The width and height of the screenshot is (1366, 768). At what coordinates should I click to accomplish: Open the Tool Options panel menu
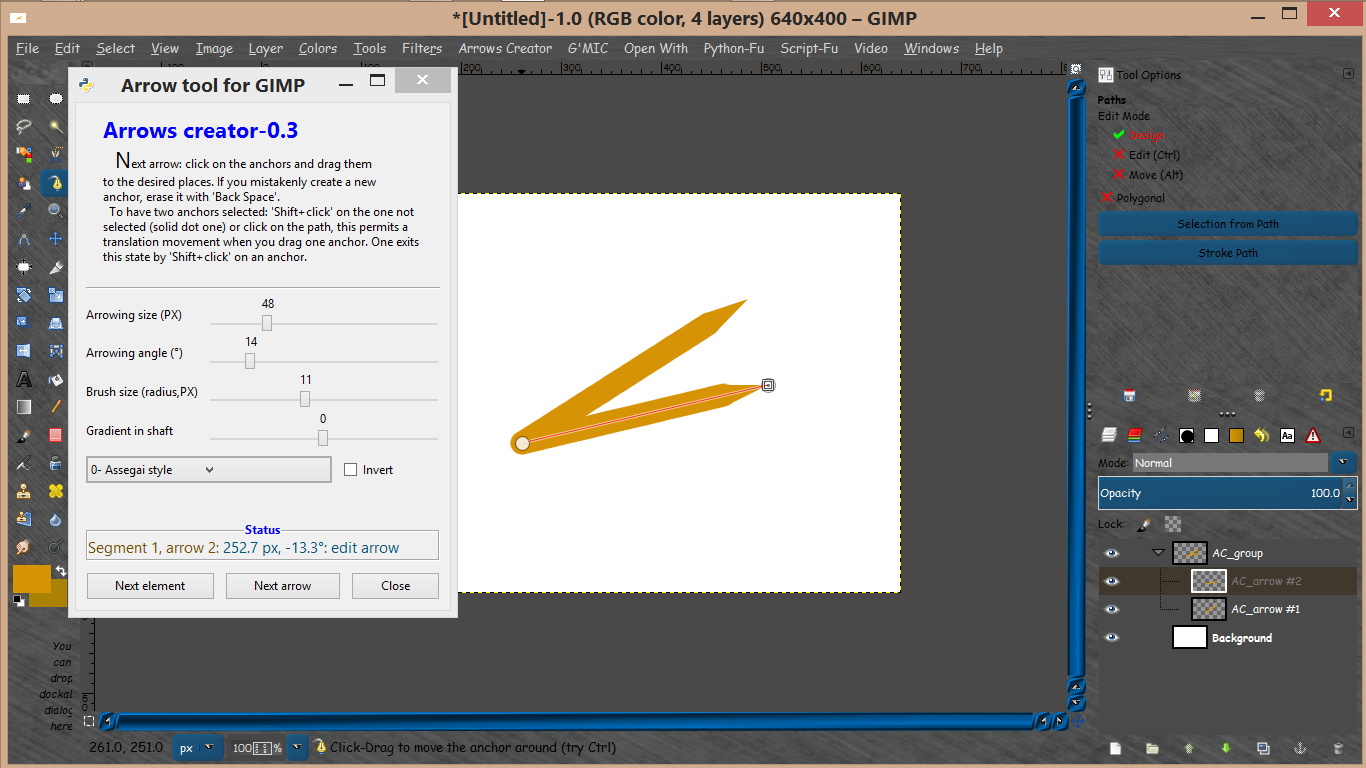pos(1348,74)
